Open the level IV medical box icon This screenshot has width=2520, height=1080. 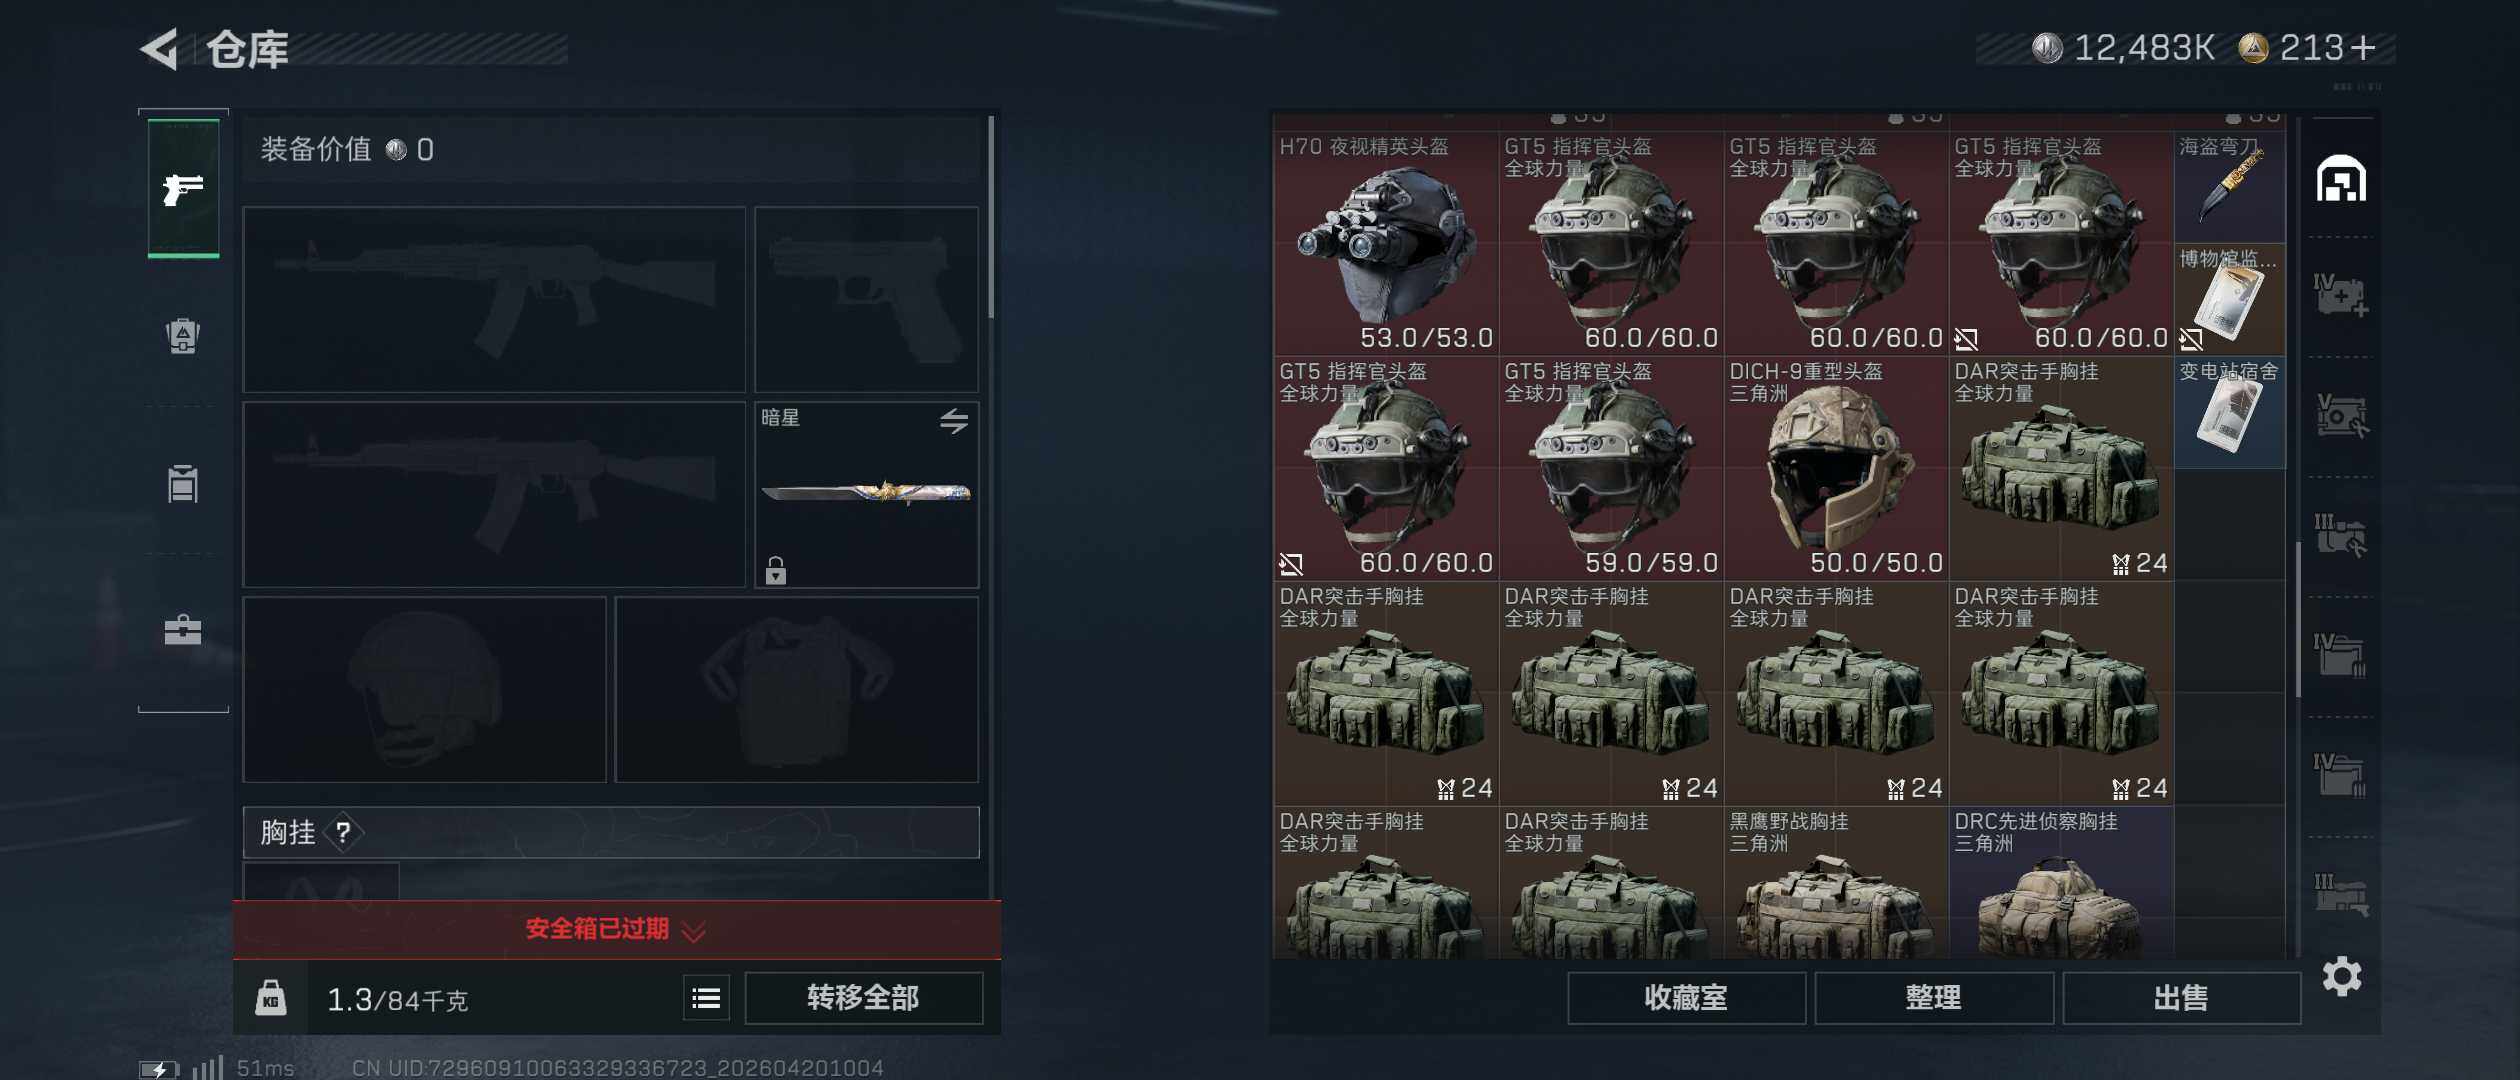point(2341,296)
